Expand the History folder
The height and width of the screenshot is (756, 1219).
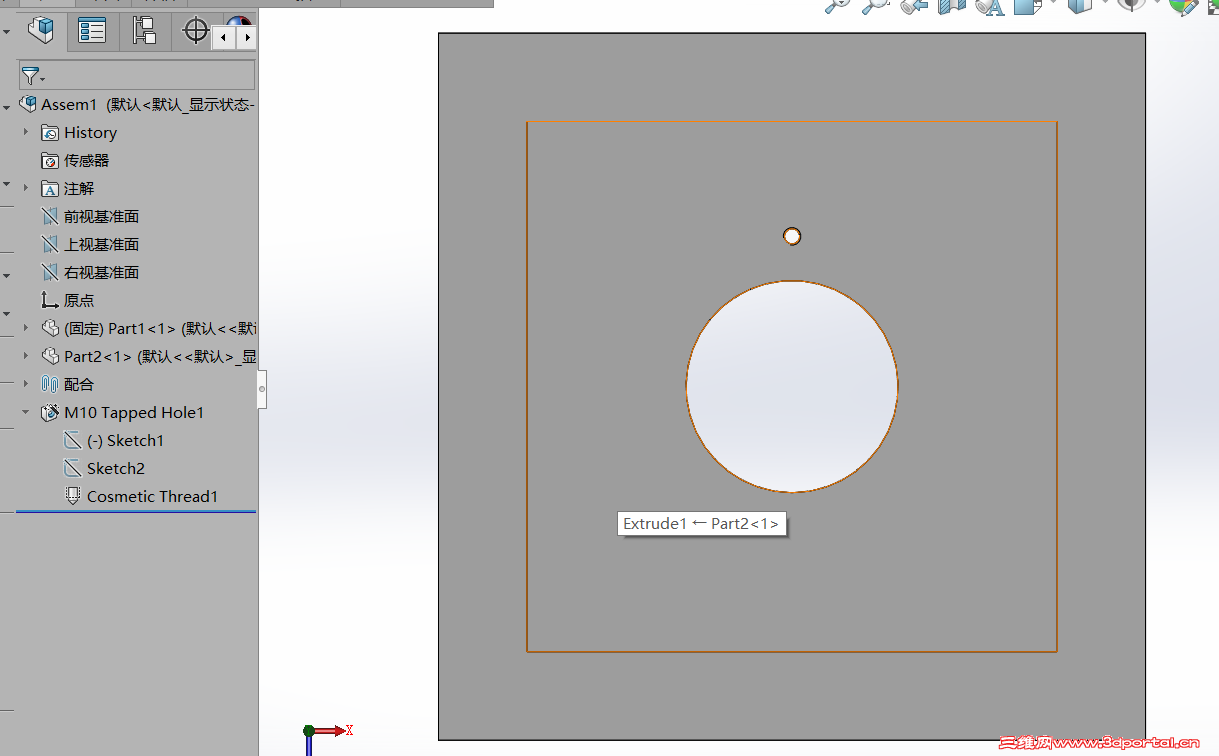coord(26,132)
